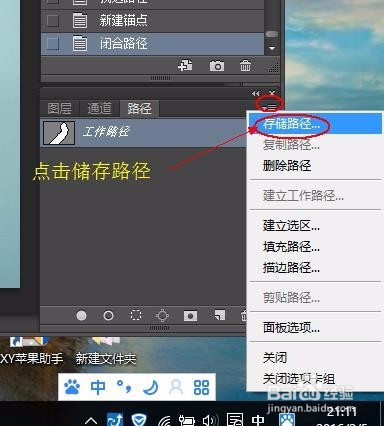Collapse panel with double-arrow icon
Image resolution: width=384 pixels, height=426 pixels.
tap(255, 93)
